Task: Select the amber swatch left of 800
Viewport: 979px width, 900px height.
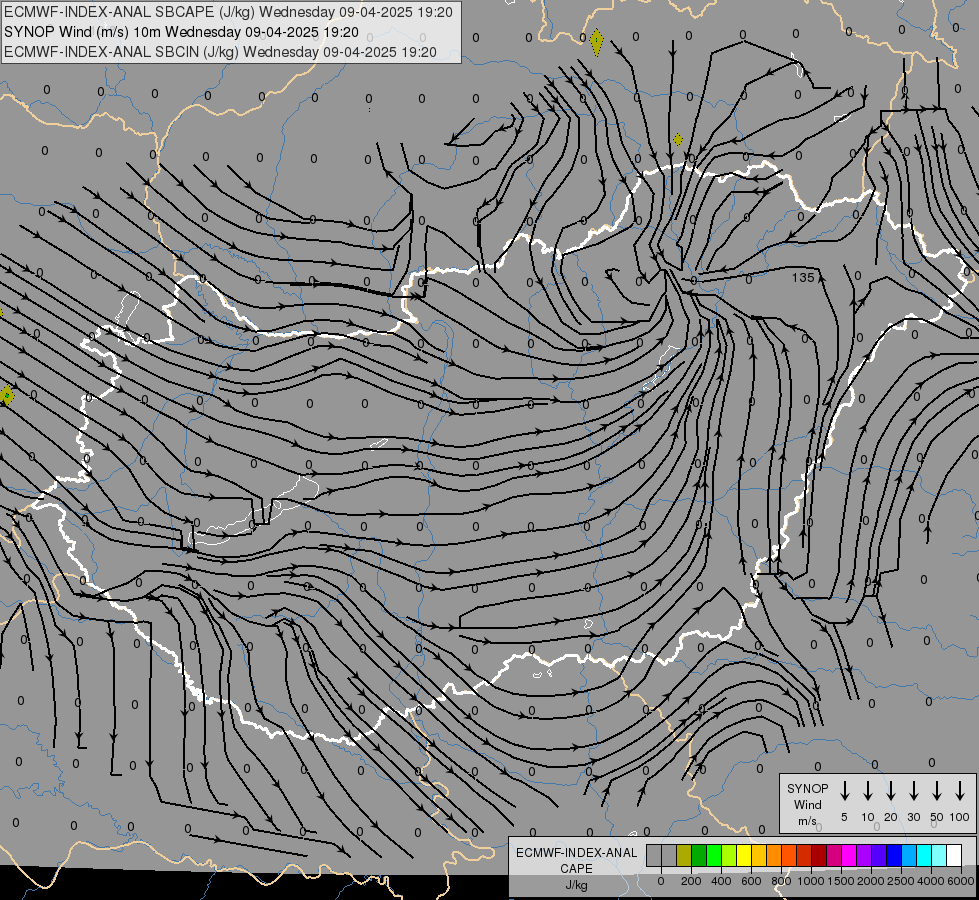Action: 759,855
